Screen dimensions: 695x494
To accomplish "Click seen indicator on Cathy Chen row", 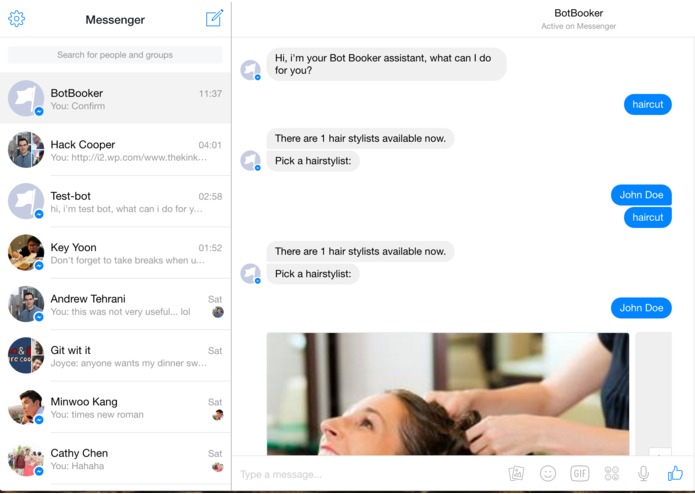I will [x=218, y=466].
